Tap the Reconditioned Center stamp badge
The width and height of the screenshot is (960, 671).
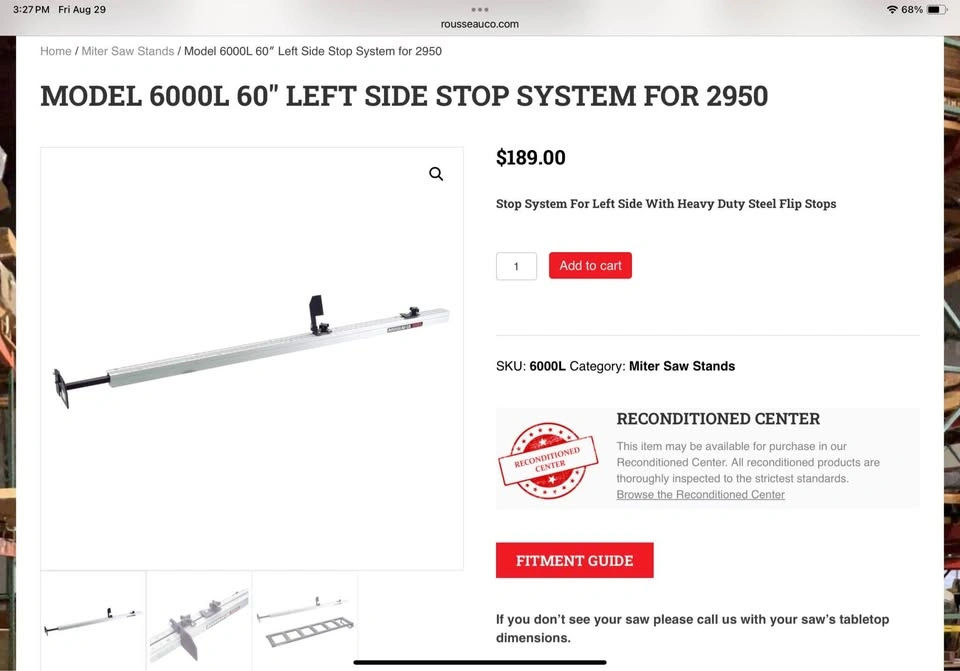(548, 460)
